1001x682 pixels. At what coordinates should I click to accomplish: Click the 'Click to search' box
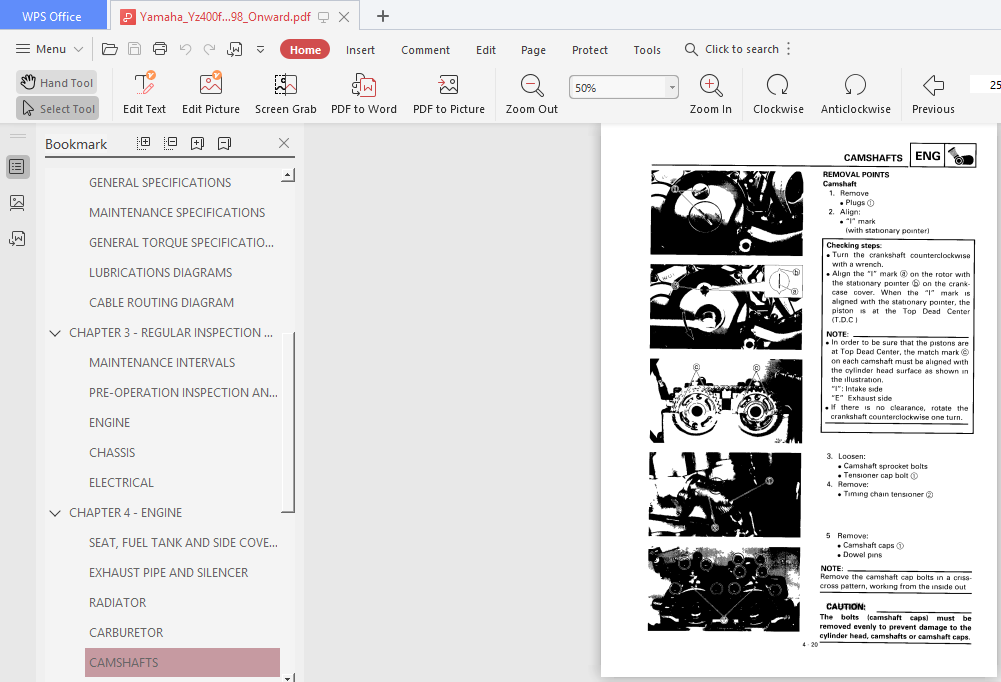pos(732,49)
